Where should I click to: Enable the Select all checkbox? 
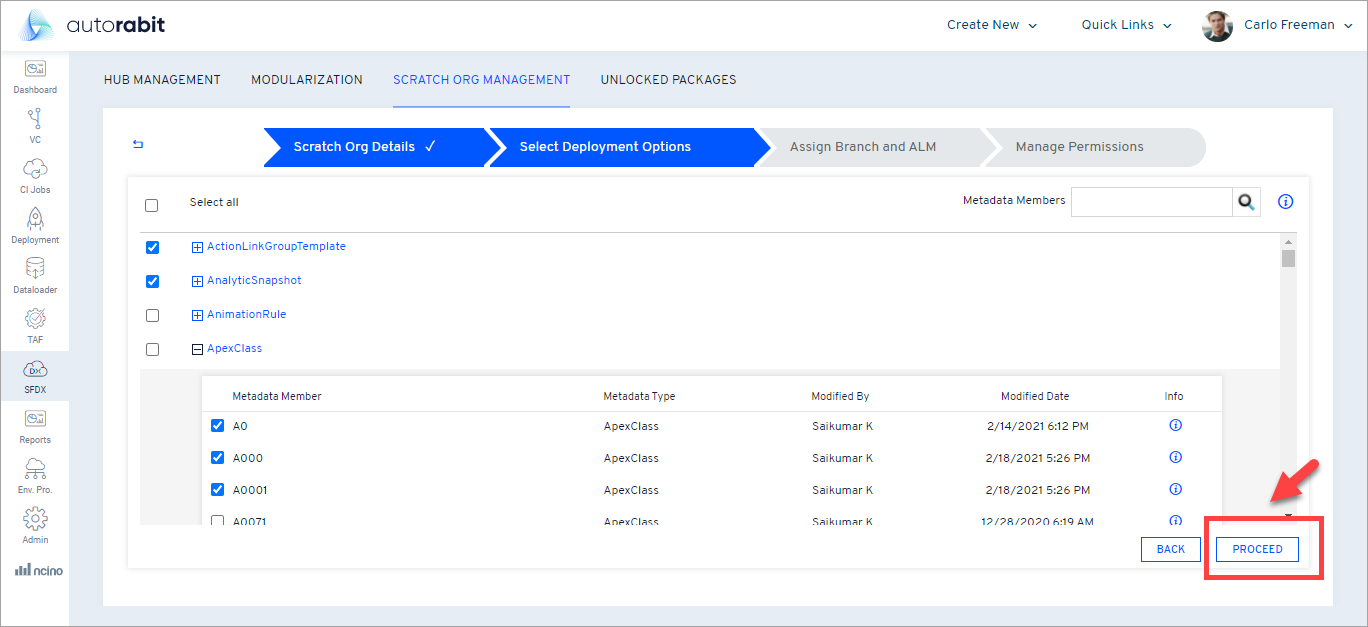[x=151, y=204]
